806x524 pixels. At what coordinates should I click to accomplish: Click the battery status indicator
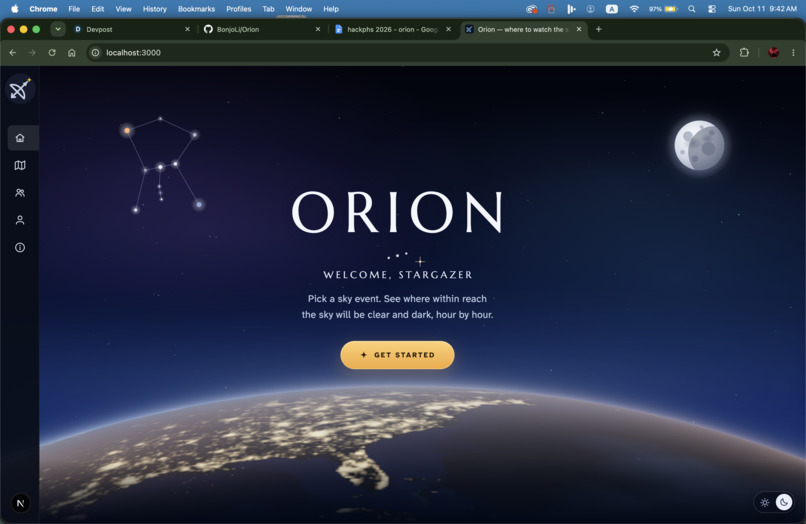click(663, 9)
